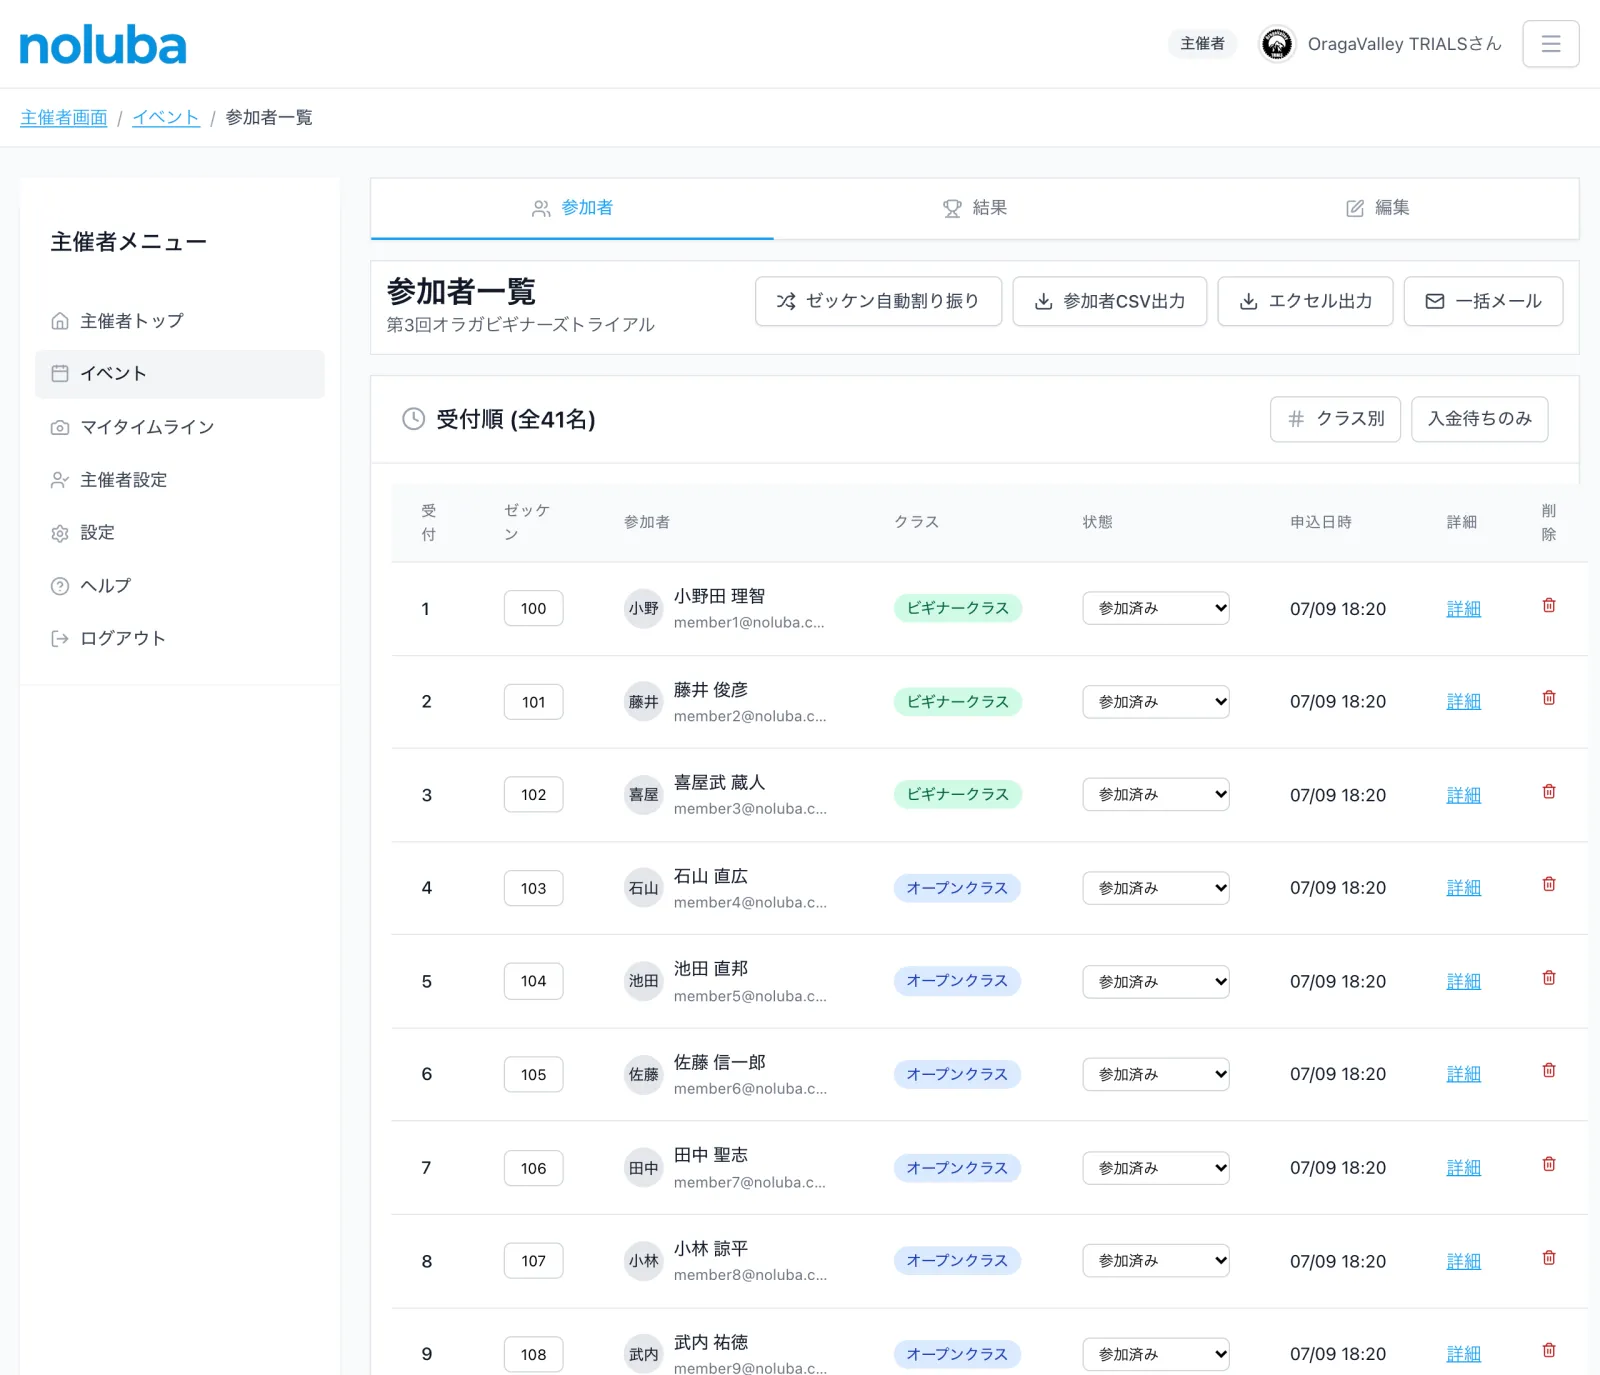Image resolution: width=1600 pixels, height=1375 pixels.
Task: Click 佐藤 avatar badge
Action: [x=643, y=1074]
